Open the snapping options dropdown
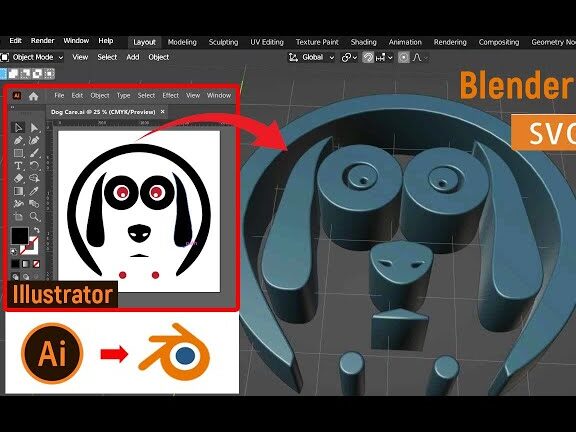 click(385, 58)
